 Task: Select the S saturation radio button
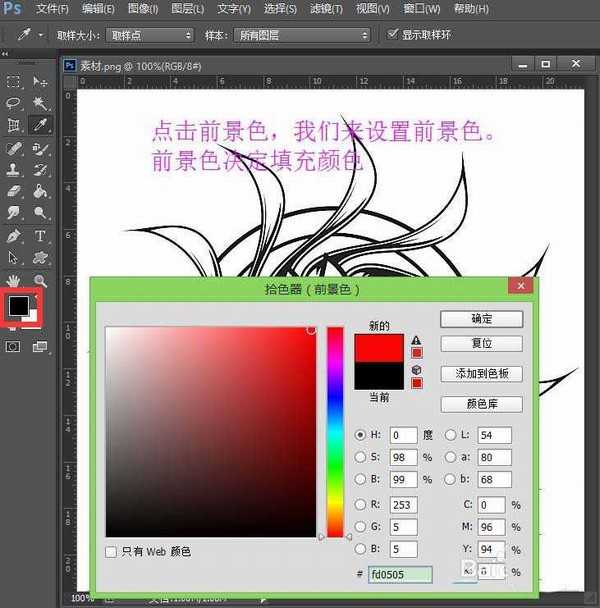(361, 457)
